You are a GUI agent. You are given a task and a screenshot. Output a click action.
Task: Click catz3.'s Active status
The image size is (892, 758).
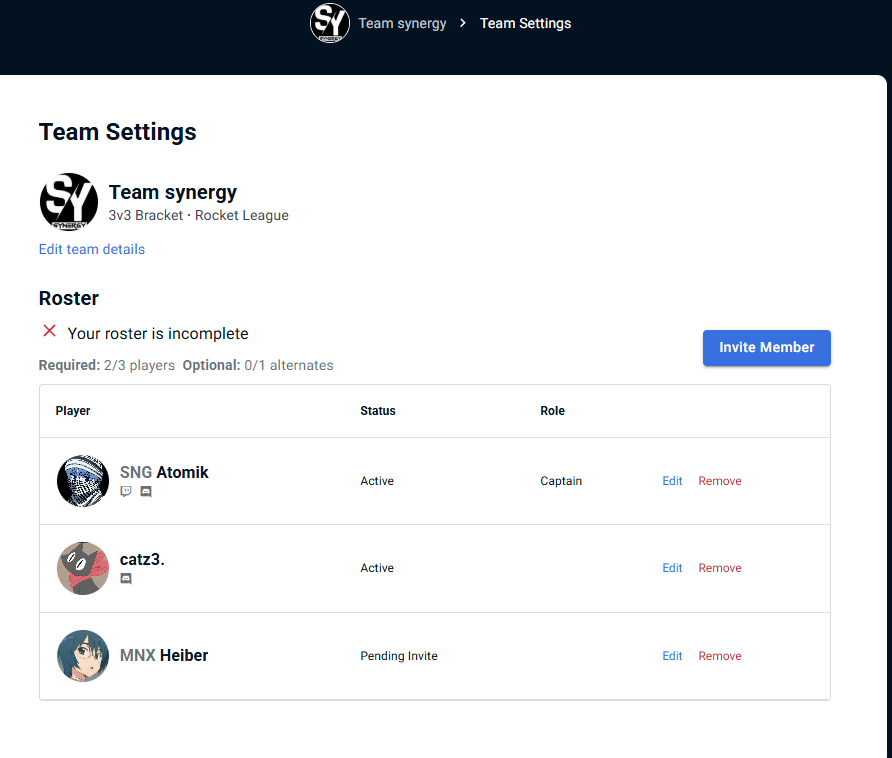click(377, 568)
